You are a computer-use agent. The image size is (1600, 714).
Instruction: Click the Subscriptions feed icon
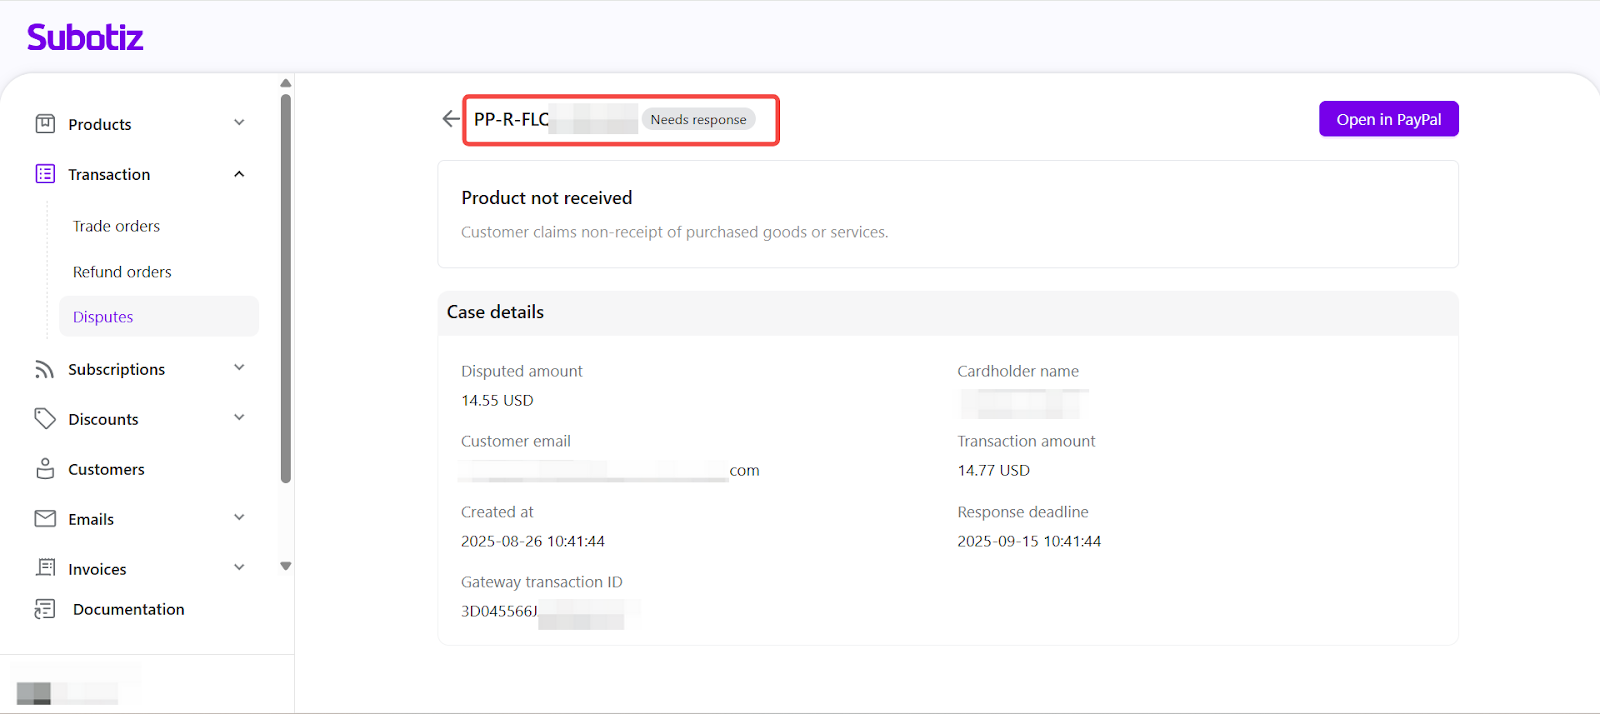click(x=45, y=369)
